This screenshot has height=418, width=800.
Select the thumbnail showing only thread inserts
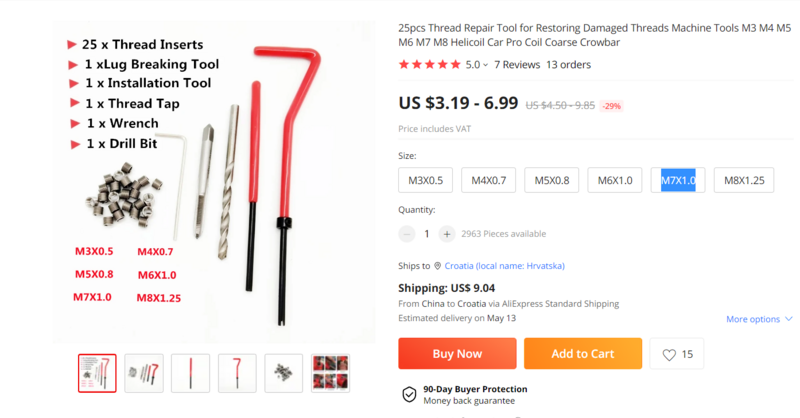coord(284,373)
